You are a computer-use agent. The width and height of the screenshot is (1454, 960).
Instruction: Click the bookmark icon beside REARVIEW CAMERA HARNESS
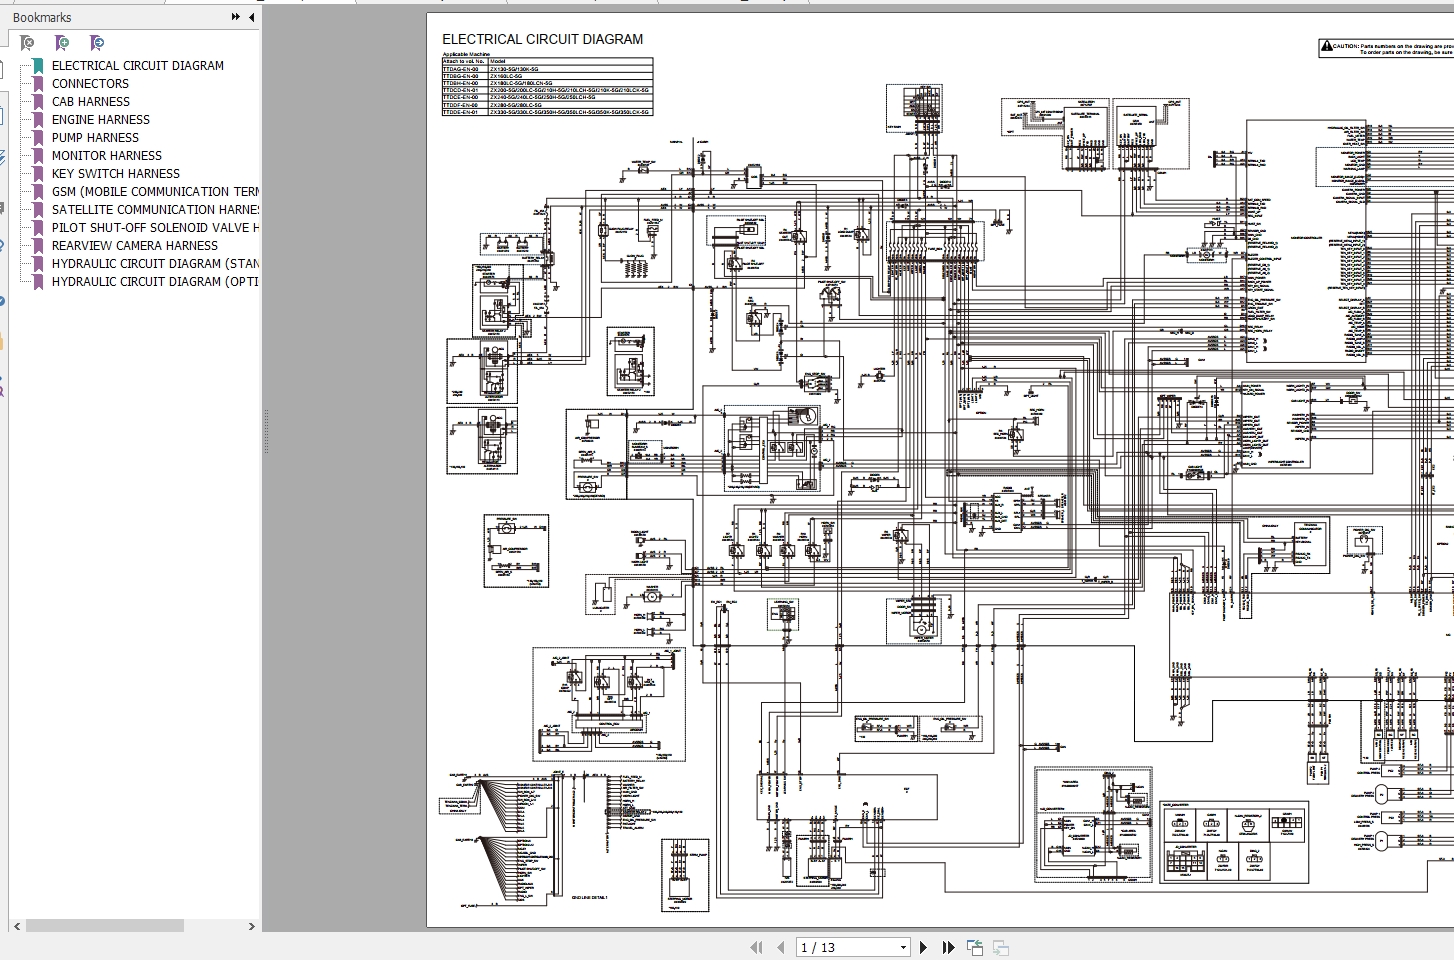point(38,246)
